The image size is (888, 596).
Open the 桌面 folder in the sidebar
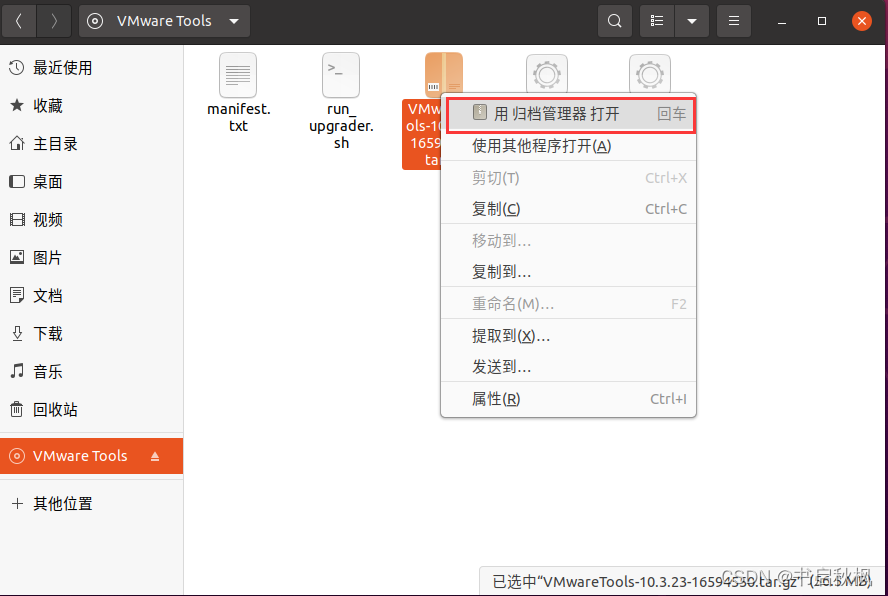91,182
